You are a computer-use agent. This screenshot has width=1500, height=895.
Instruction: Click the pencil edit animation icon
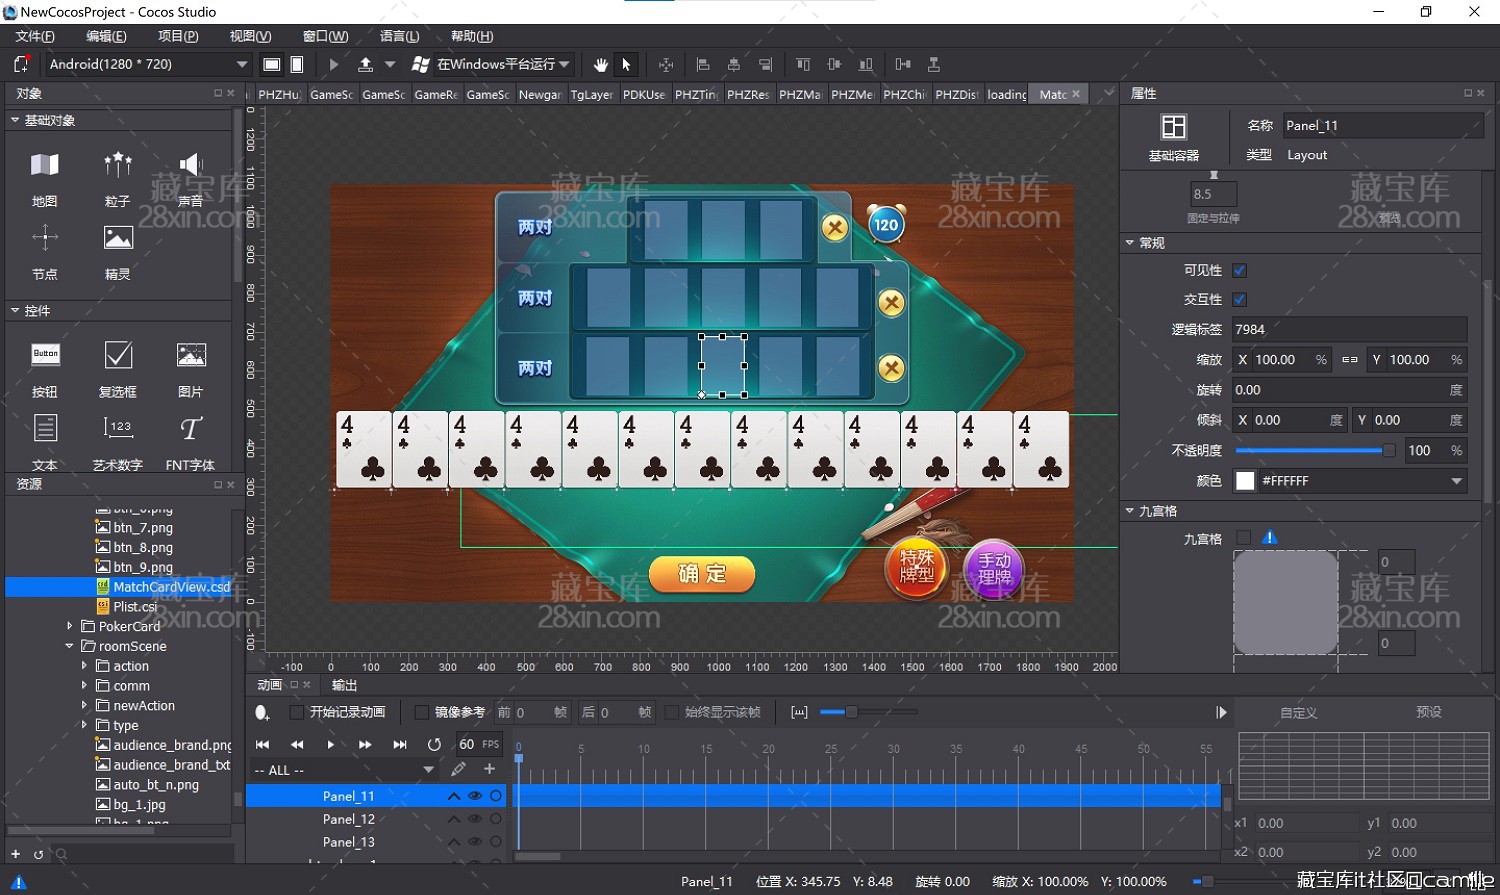pyautogui.click(x=458, y=769)
